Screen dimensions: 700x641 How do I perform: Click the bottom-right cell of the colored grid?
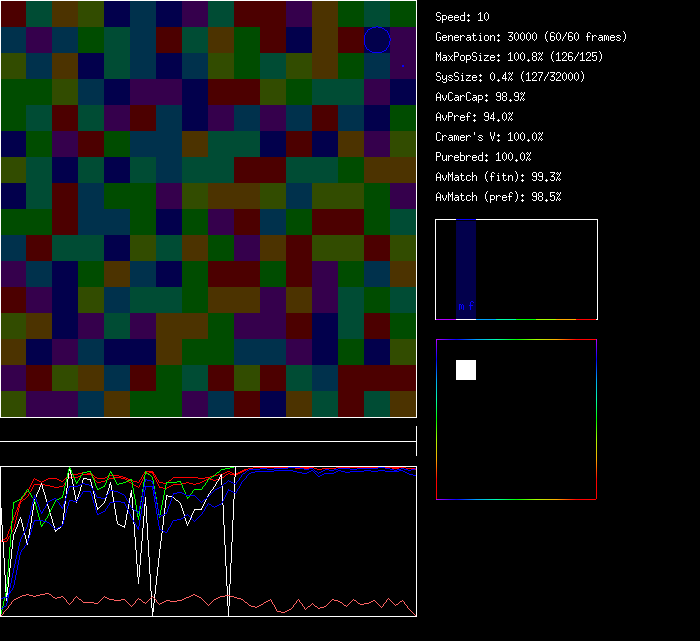click(x=403, y=404)
